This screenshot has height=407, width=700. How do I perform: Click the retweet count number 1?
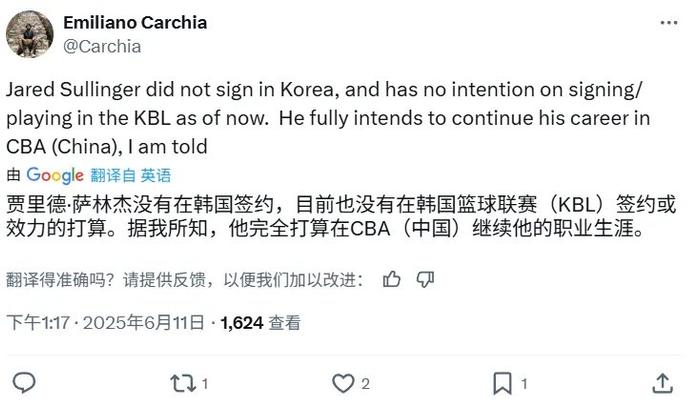point(205,383)
